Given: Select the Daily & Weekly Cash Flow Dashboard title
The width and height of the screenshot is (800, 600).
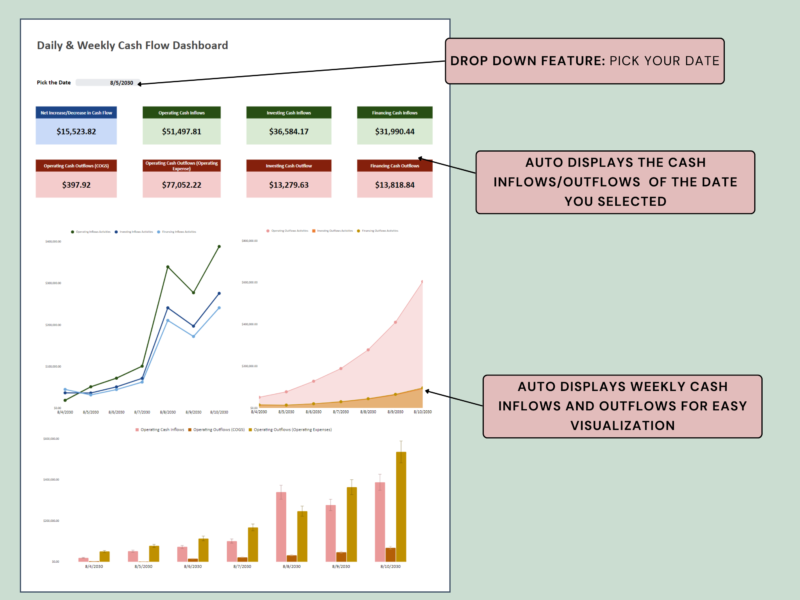Looking at the screenshot, I should [132, 45].
